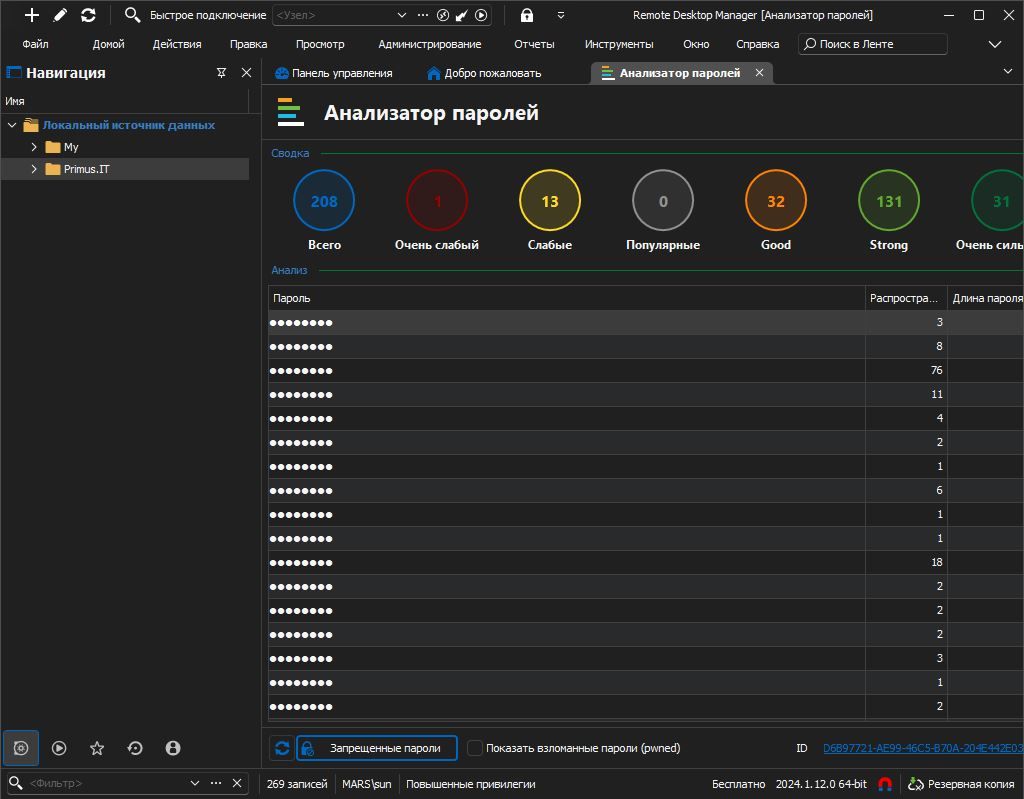Image resolution: width=1024 pixels, height=799 pixels.
Task: Click the plus icon to add a new entry
Action: 31,15
